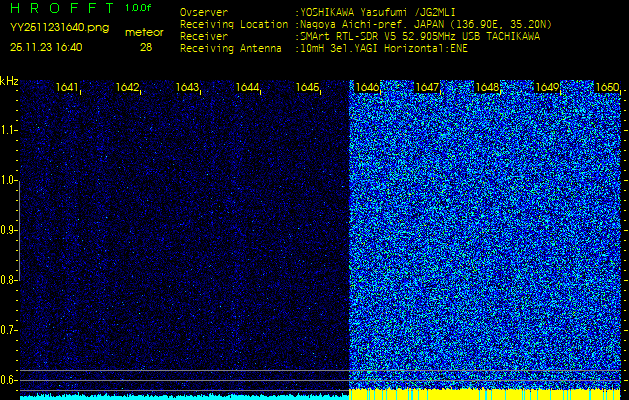Click the 'Receiver' field label
629x400 pixels.
pyautogui.click(x=204, y=37)
